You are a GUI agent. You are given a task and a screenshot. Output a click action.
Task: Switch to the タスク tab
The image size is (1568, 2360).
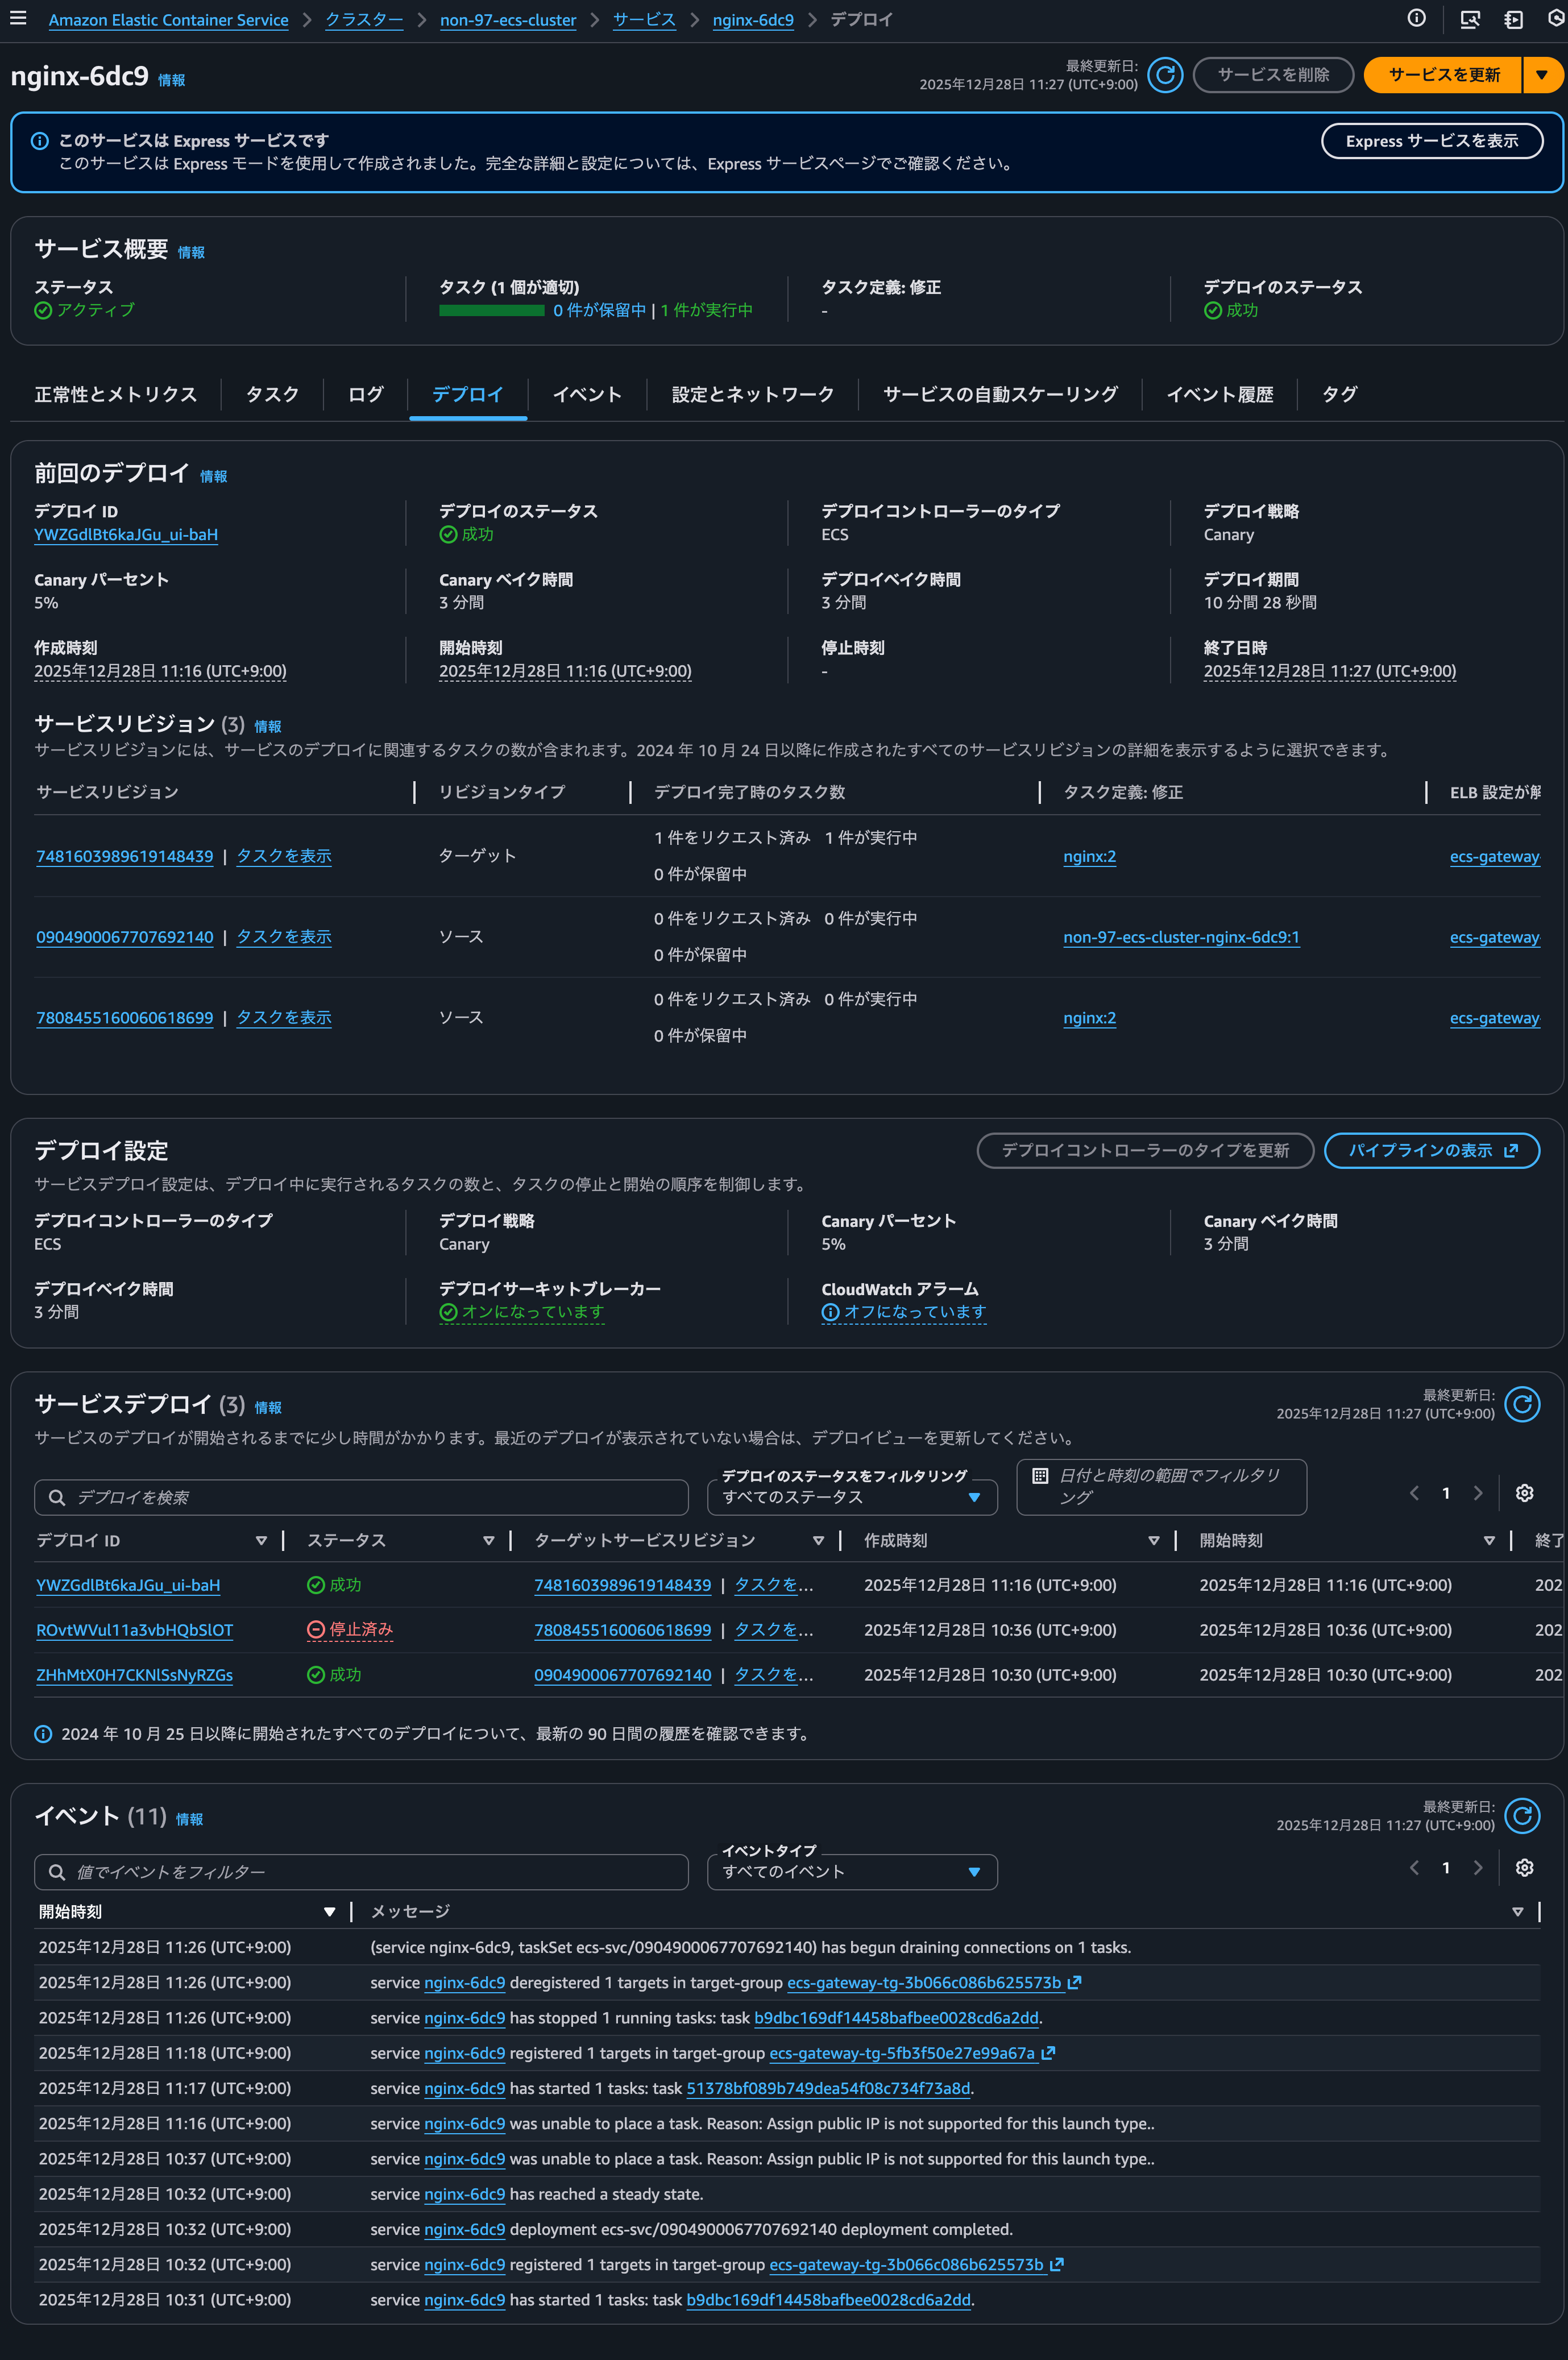[x=271, y=394]
